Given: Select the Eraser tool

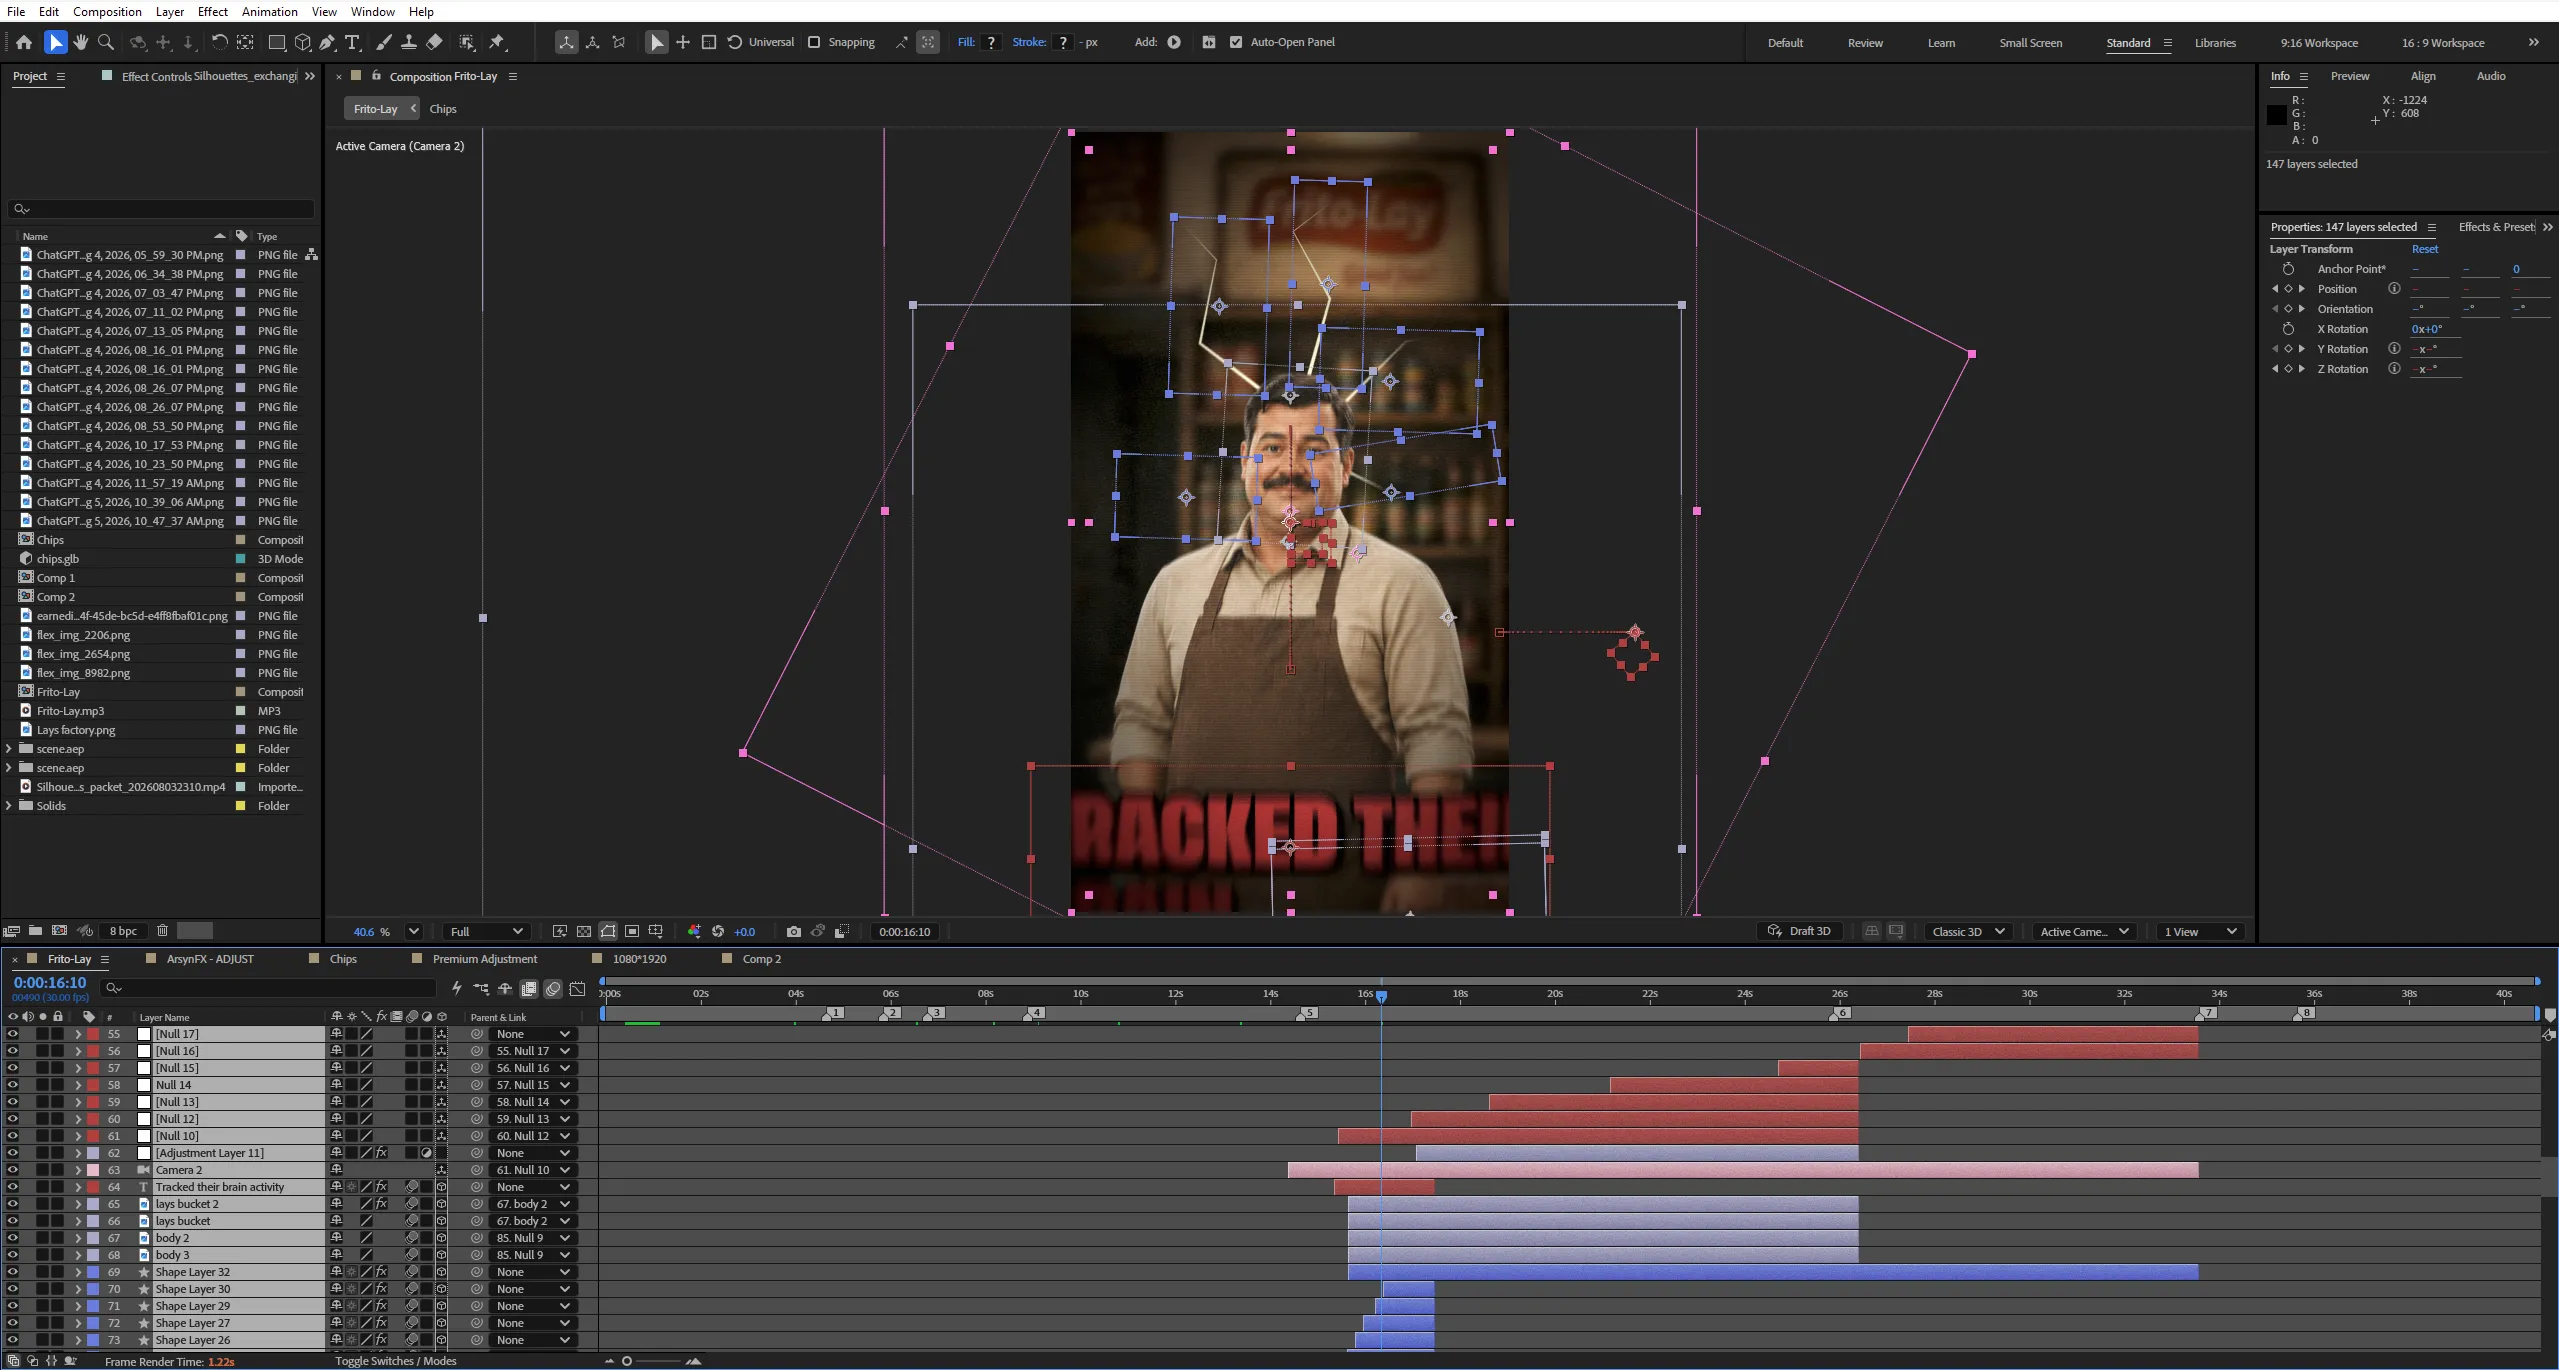Looking at the screenshot, I should (434, 42).
